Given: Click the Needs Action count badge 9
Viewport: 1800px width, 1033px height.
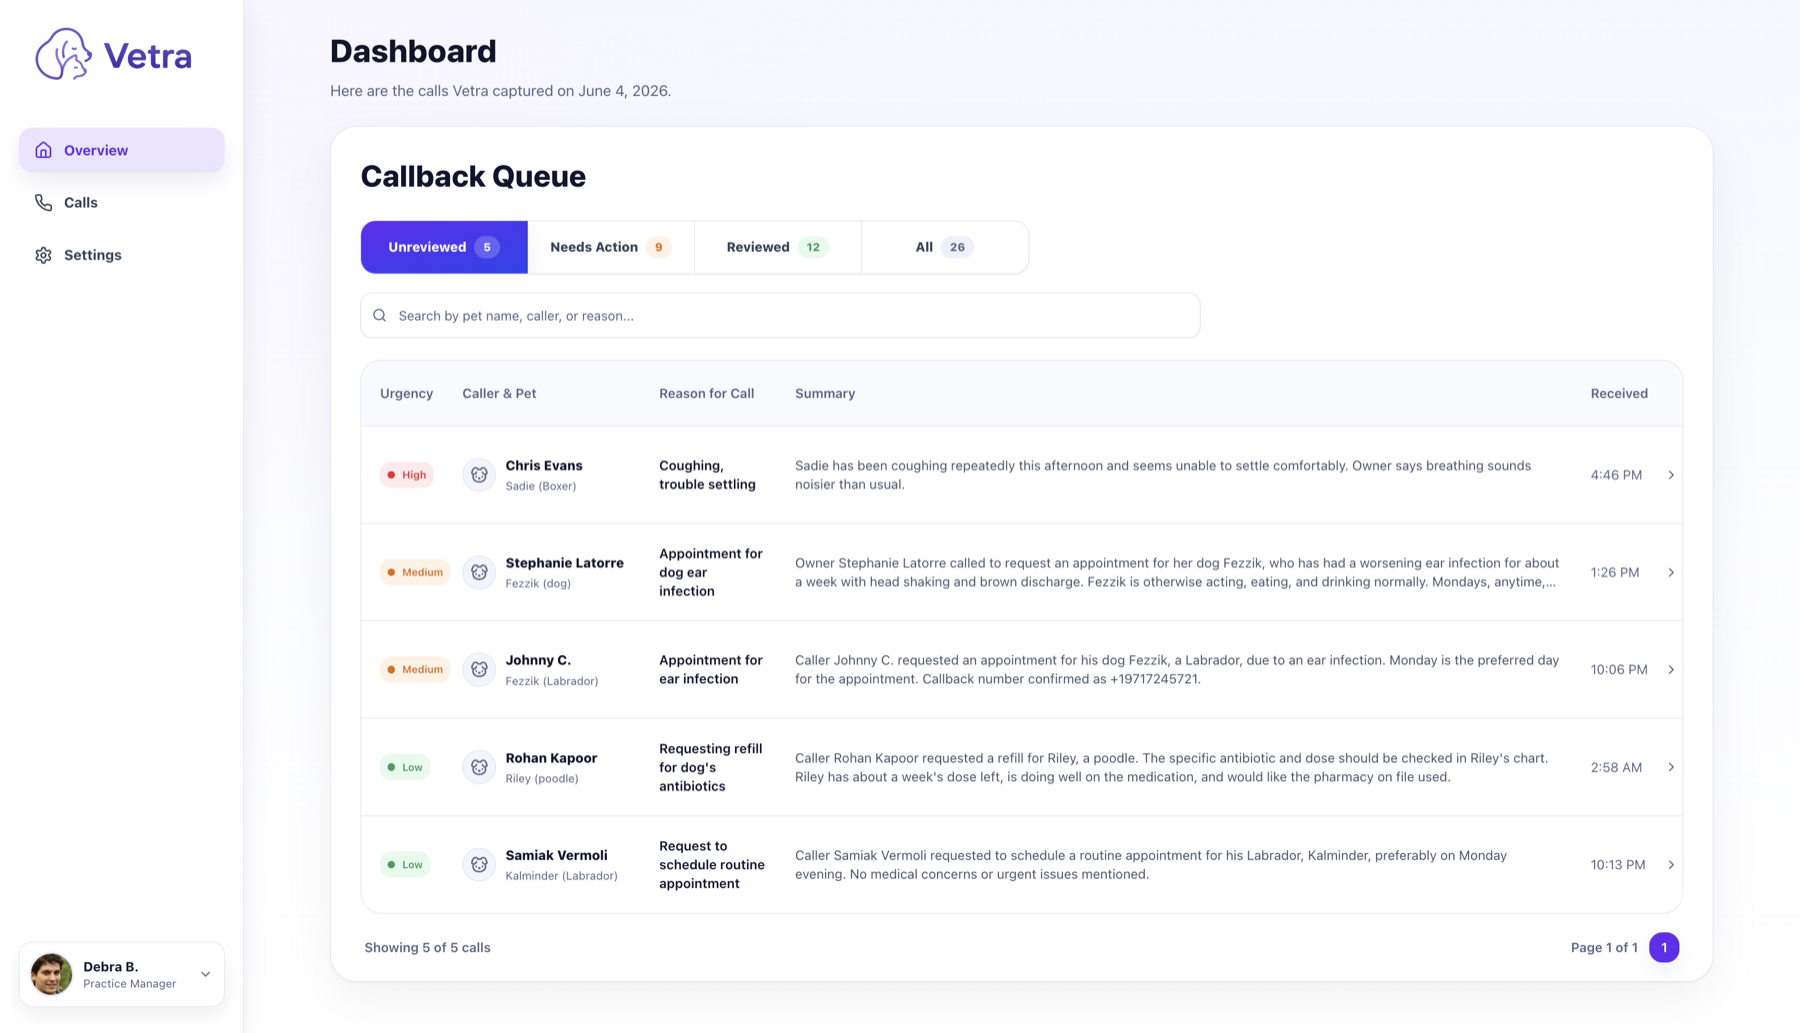Looking at the screenshot, I should 658,247.
